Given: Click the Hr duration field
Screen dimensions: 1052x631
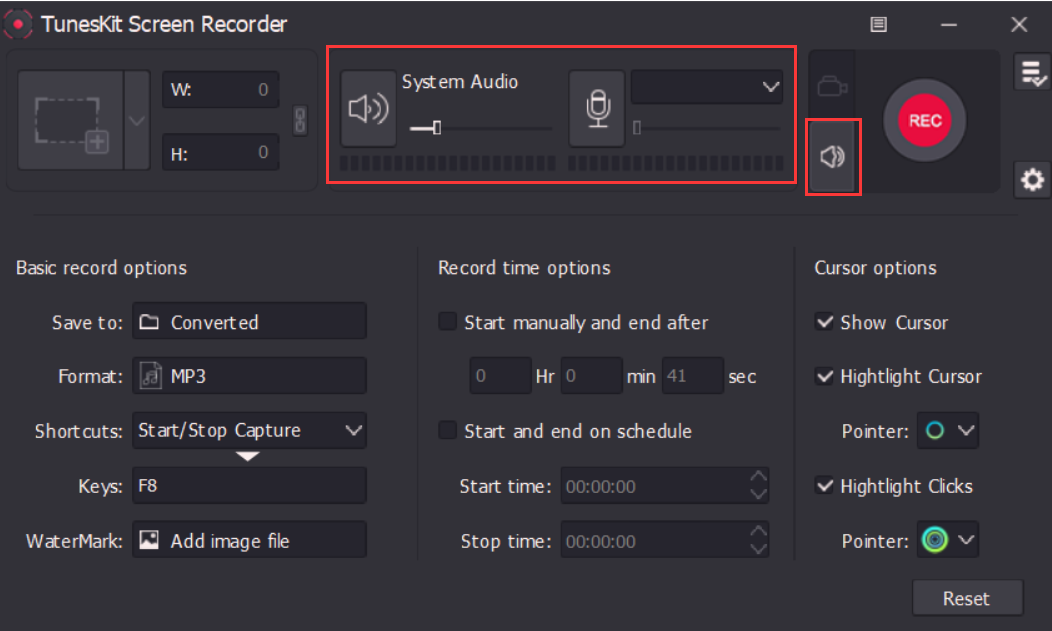Looking at the screenshot, I should 501,376.
